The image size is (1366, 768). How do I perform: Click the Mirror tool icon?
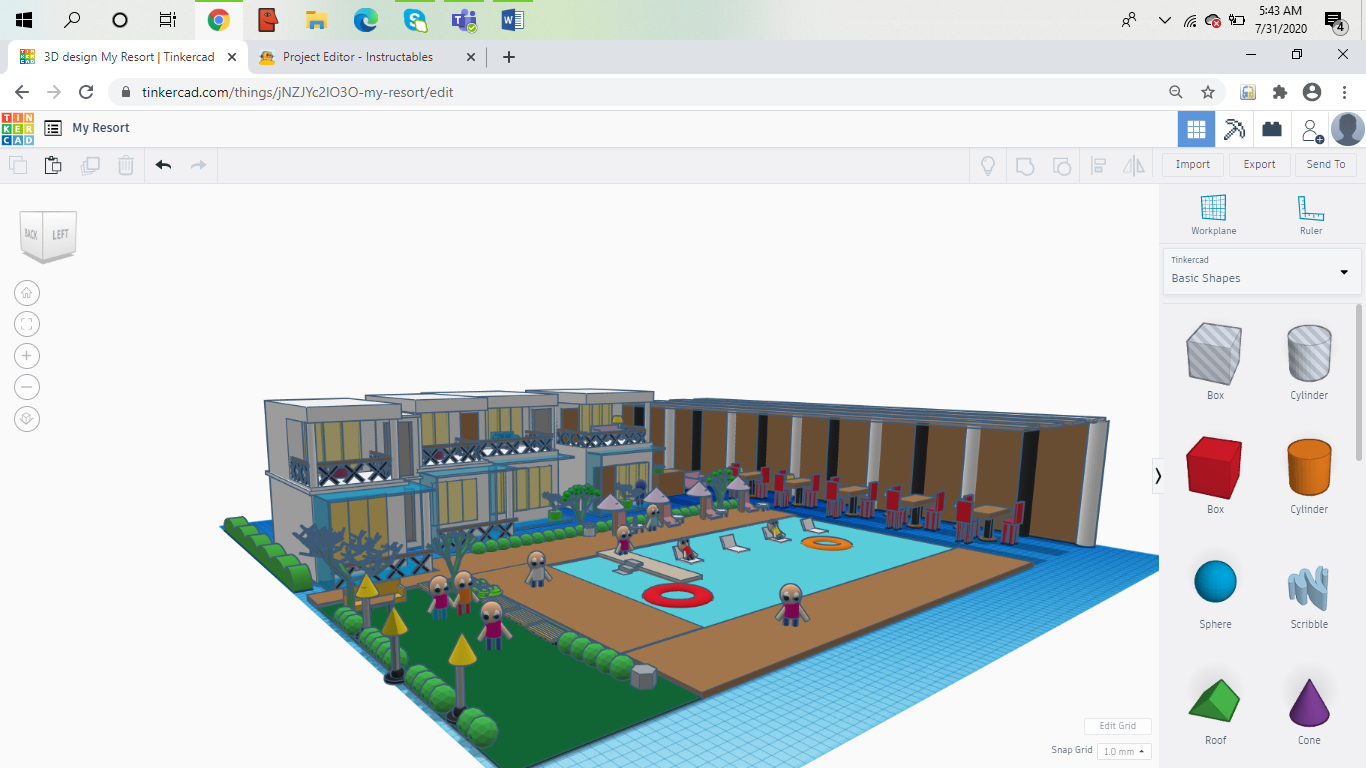[1134, 166]
